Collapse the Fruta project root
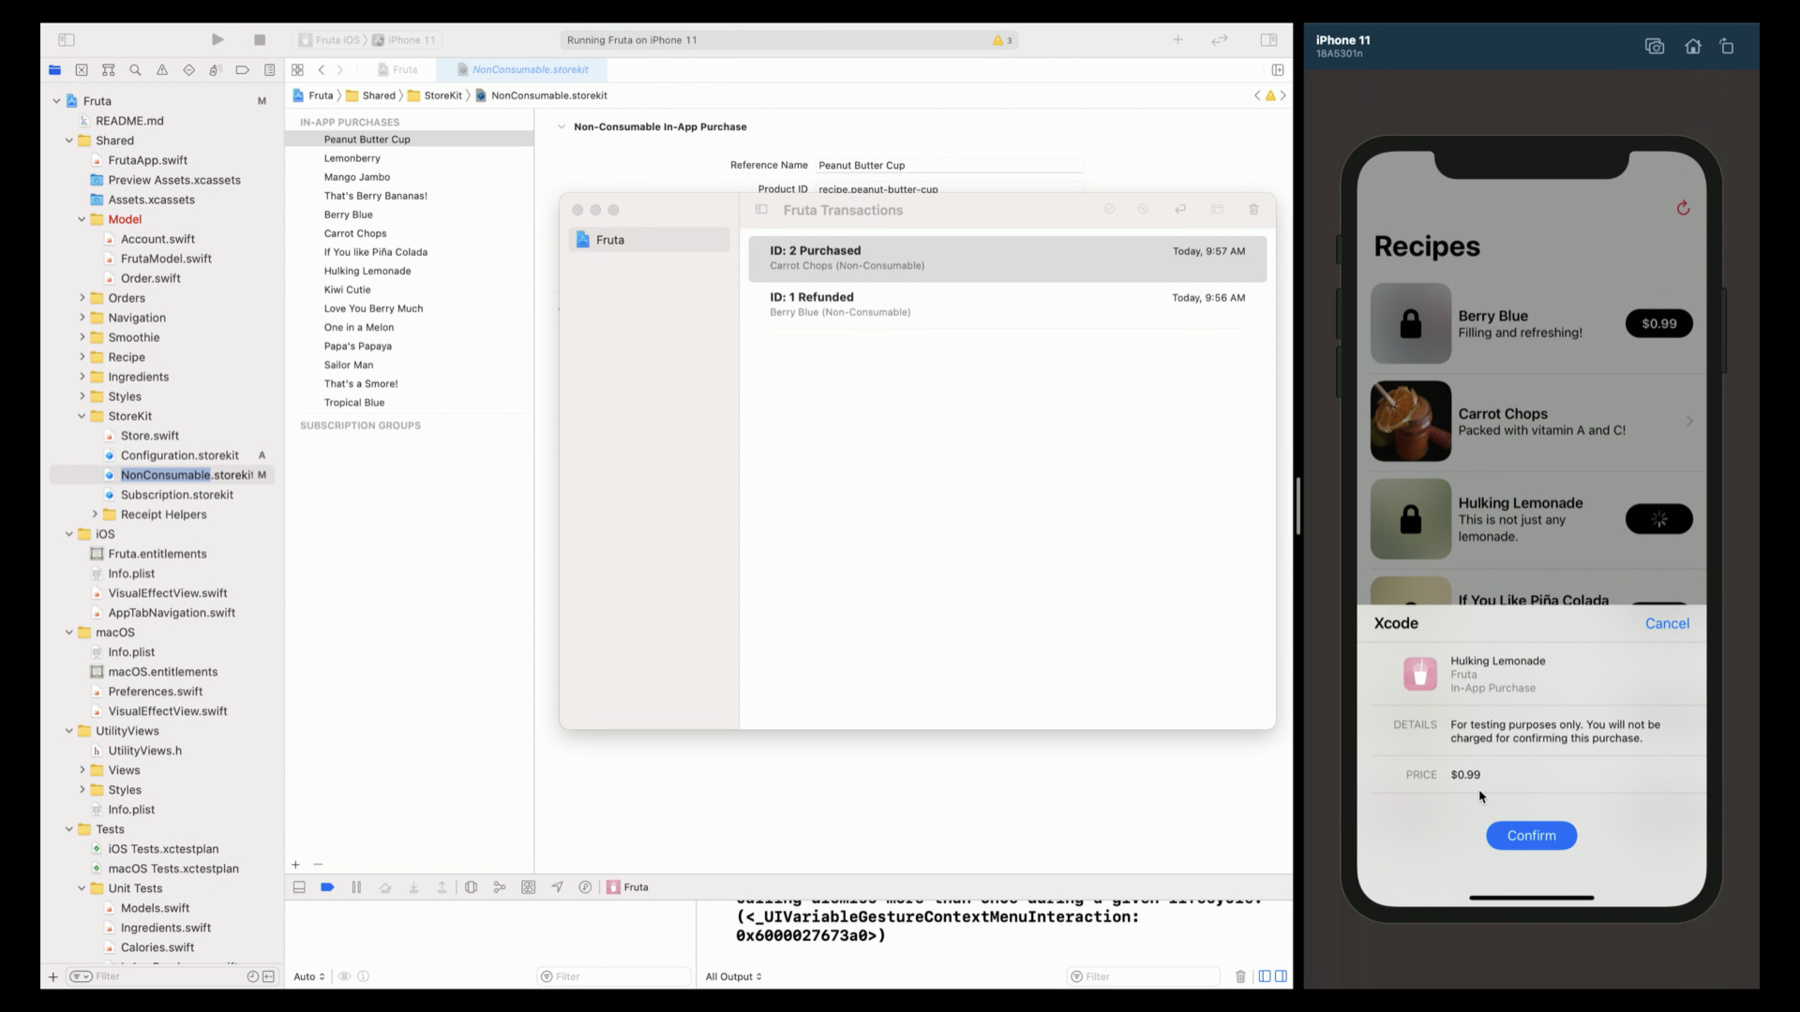 (57, 101)
